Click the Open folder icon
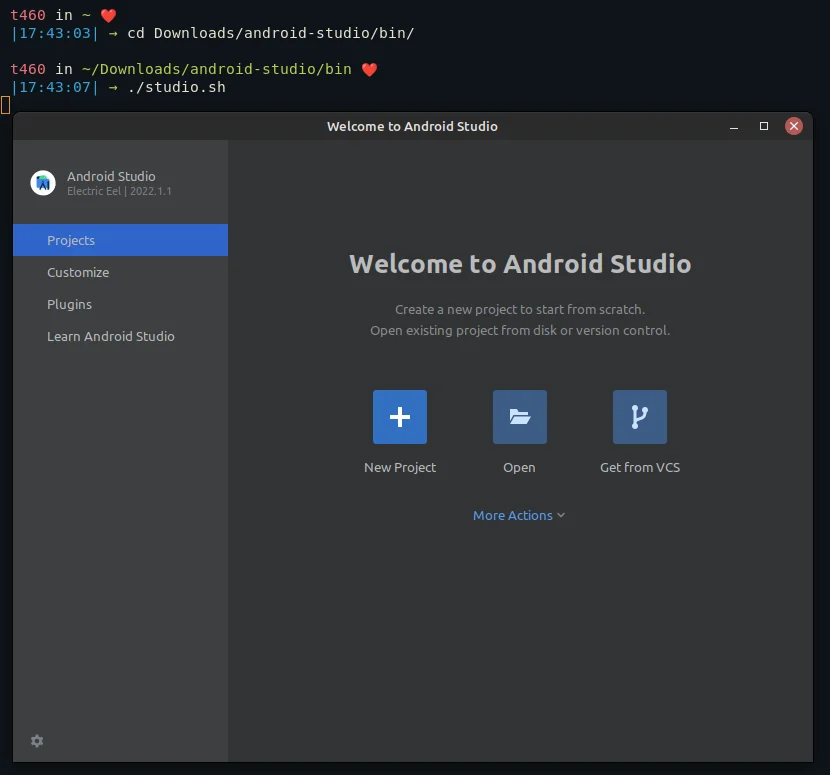The width and height of the screenshot is (830, 775). (519, 416)
